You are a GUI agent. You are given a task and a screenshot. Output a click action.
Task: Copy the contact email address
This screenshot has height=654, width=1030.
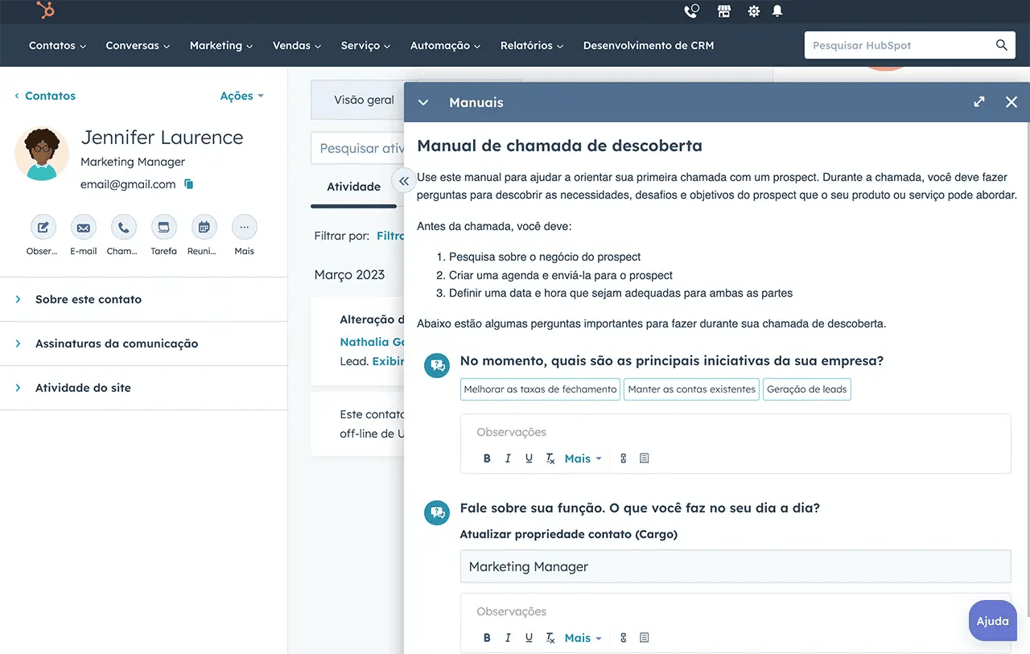tap(189, 184)
